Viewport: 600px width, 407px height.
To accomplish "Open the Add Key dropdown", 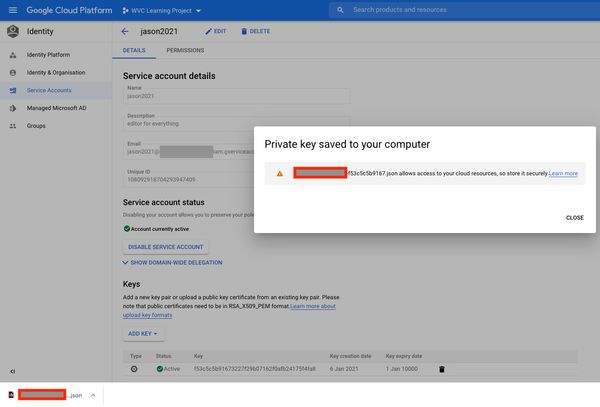I will pyautogui.click(x=143, y=334).
